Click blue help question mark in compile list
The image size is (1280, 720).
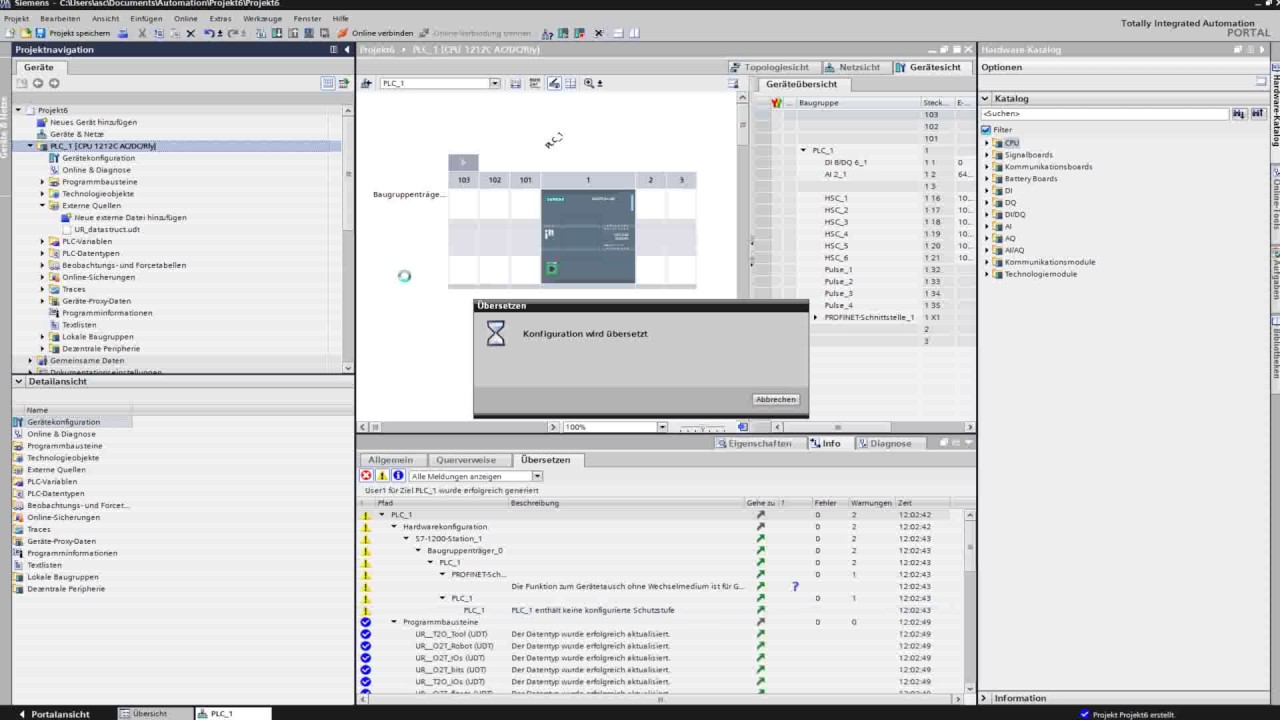coord(795,587)
